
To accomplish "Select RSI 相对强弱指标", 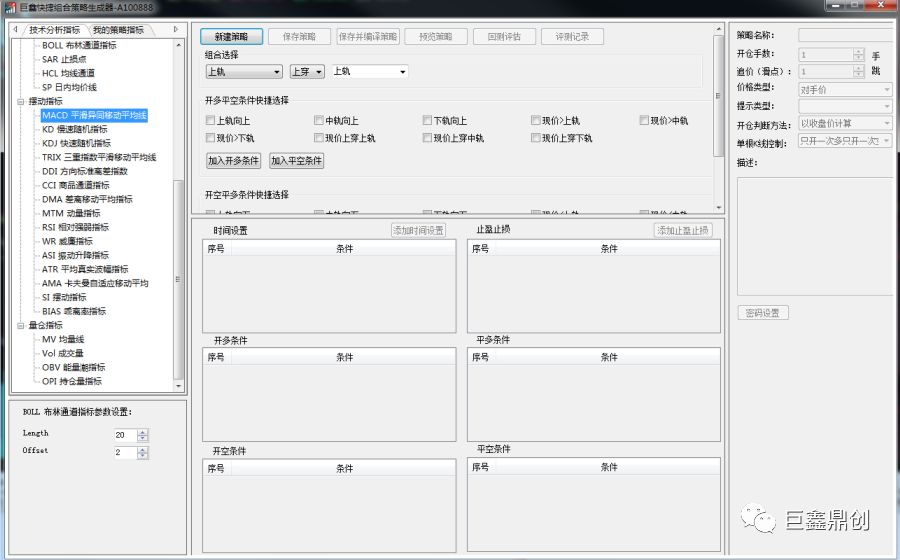I will (x=75, y=227).
